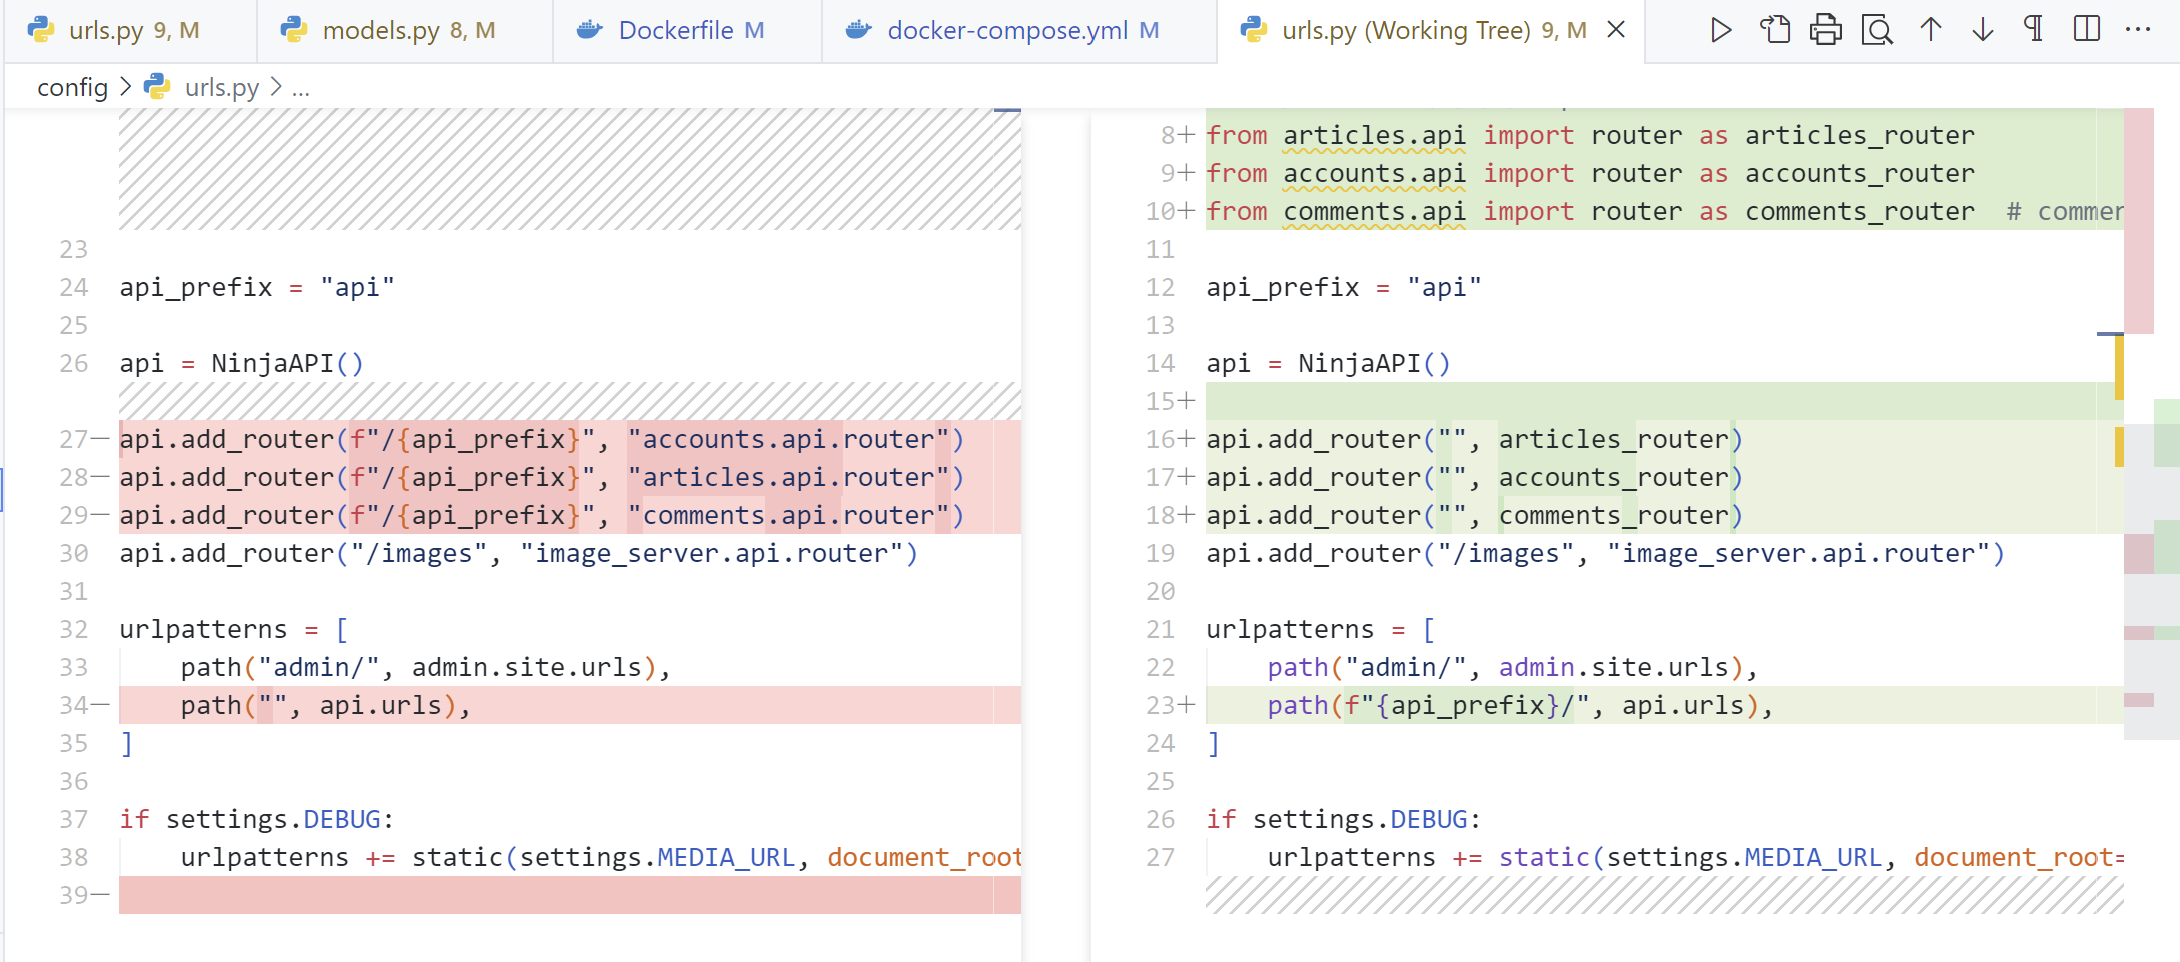Click the print preview magnifier icon
This screenshot has width=2180, height=962.
(1877, 30)
